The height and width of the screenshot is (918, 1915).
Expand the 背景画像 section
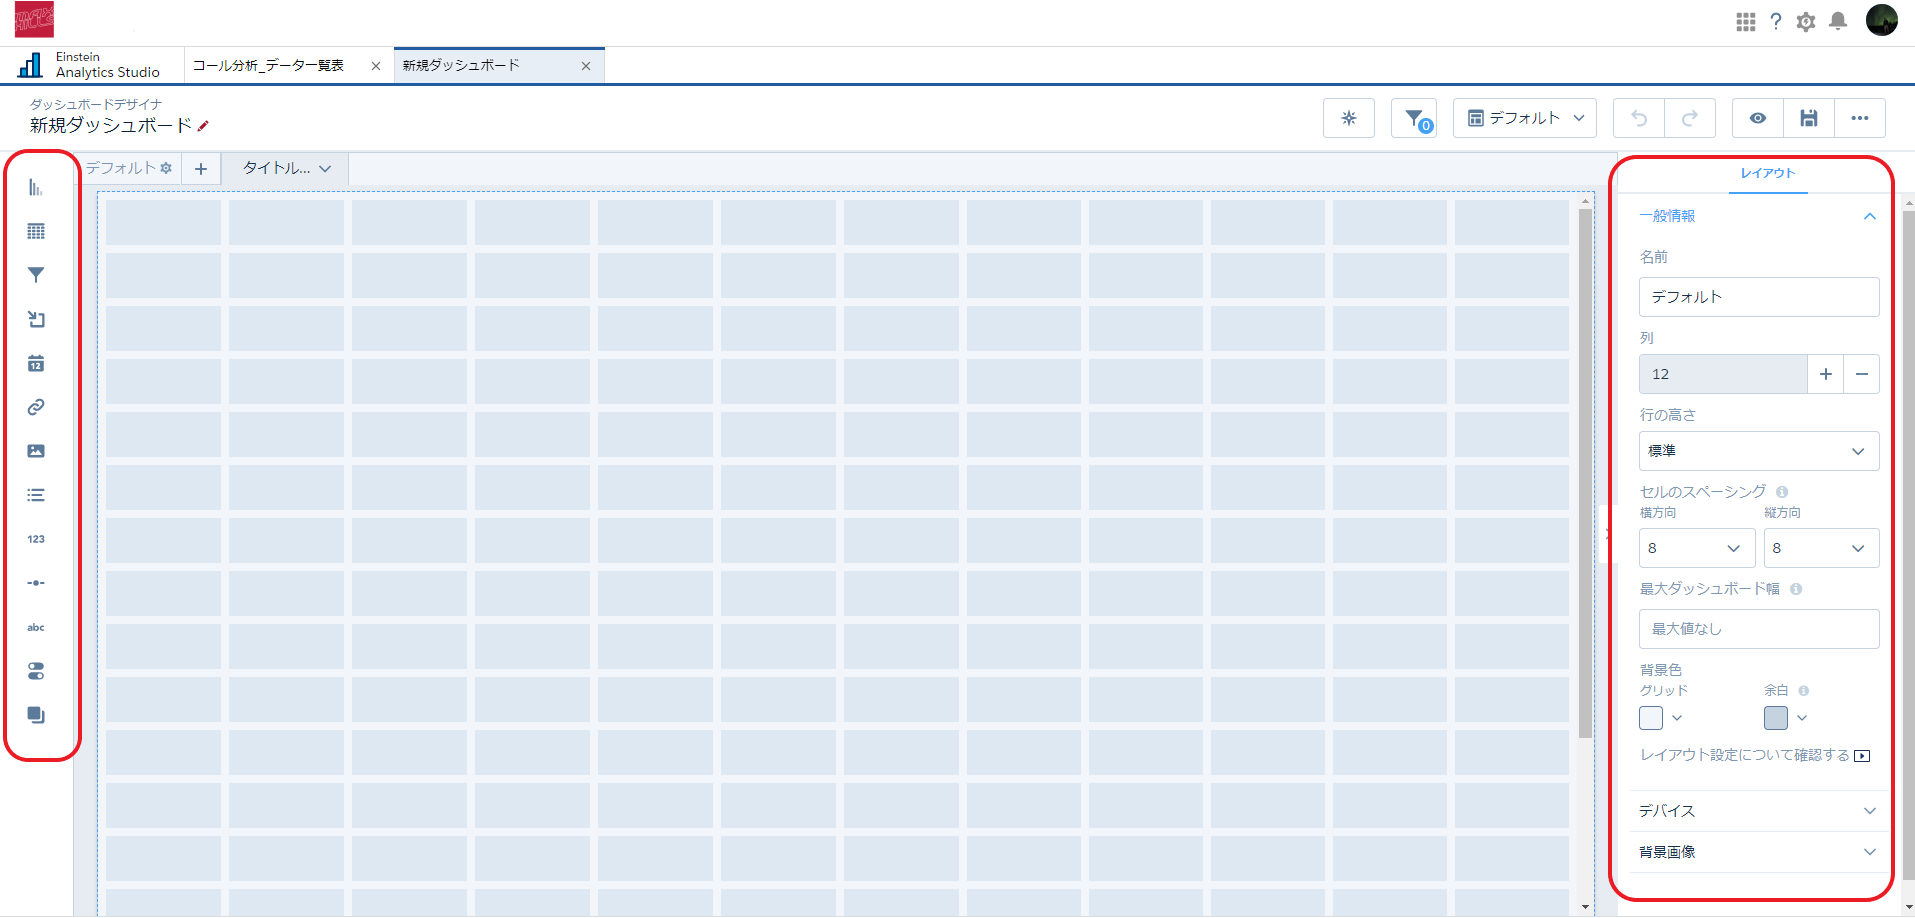point(1757,852)
